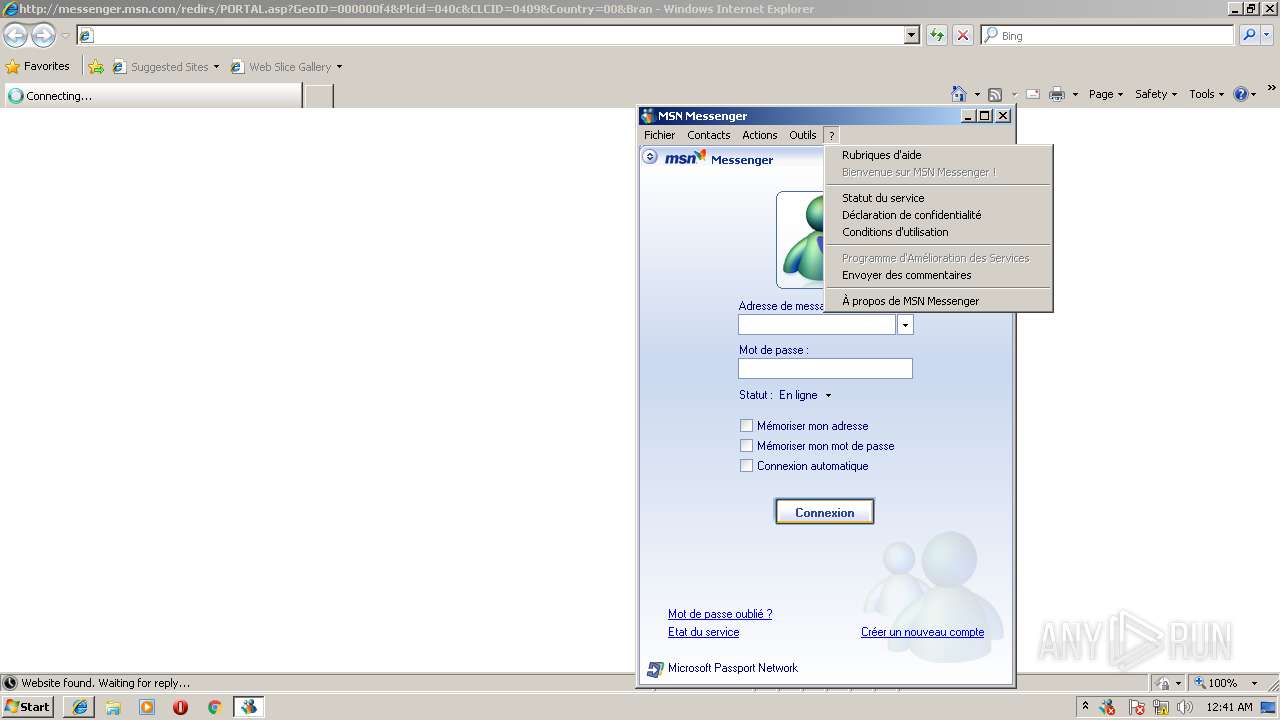Click the Read Mail envelope icon

(x=1033, y=94)
